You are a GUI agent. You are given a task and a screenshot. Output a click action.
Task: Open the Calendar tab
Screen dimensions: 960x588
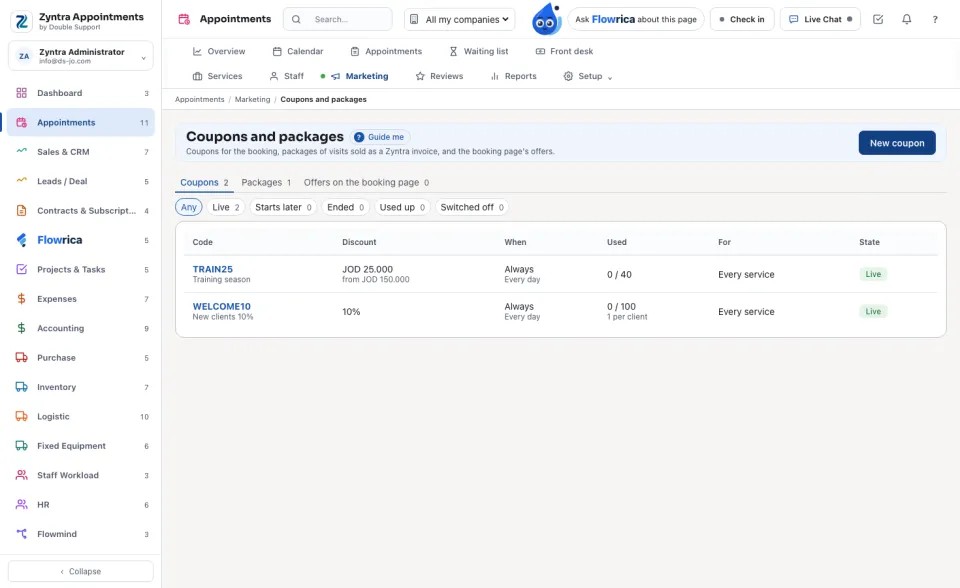[x=298, y=51]
